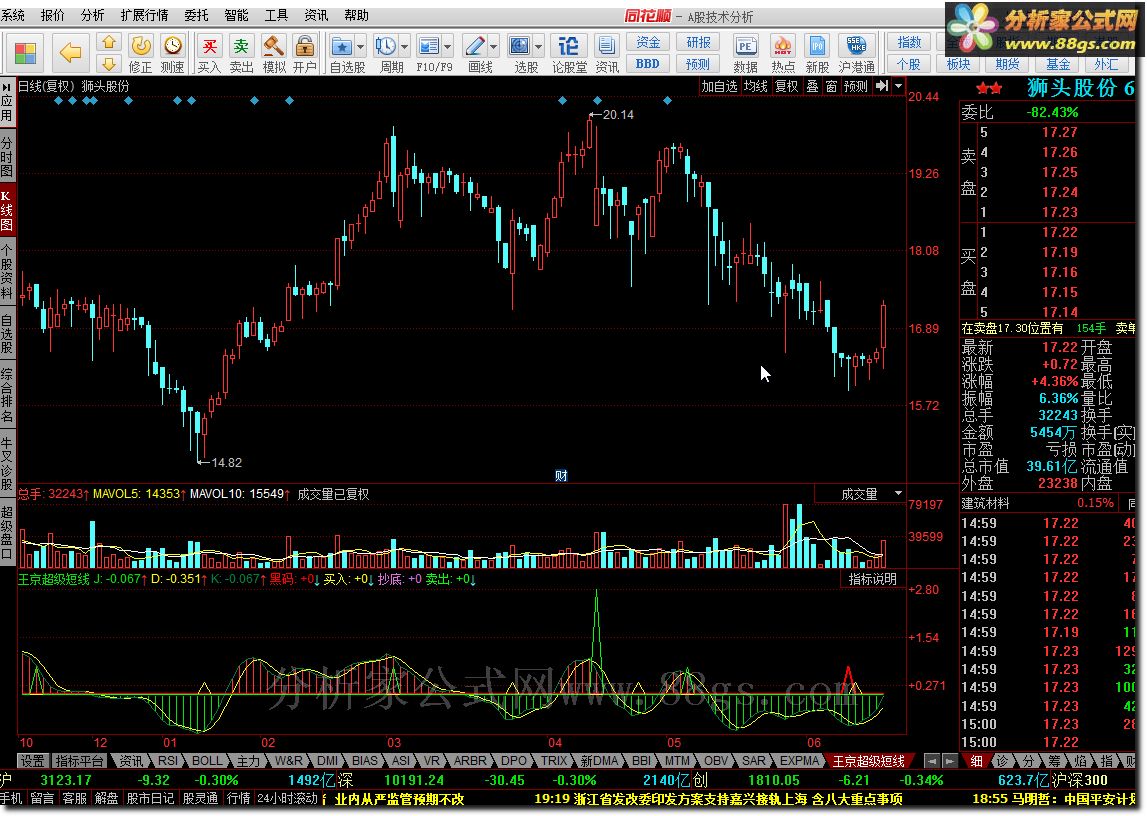The width and height of the screenshot is (1147, 816).
Task: Open the 系统 menu
Action: click(x=13, y=15)
